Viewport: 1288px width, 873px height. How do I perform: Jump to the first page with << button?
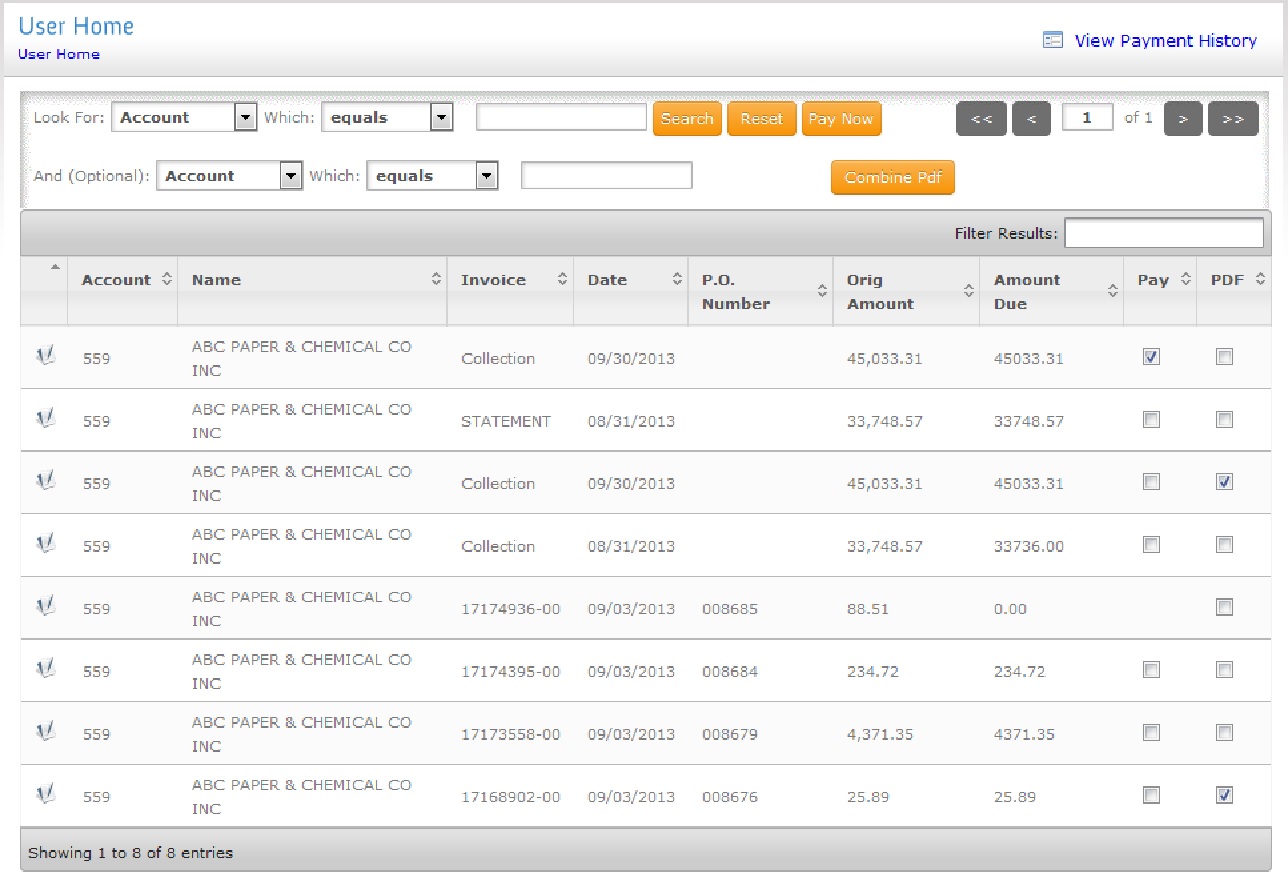click(981, 118)
